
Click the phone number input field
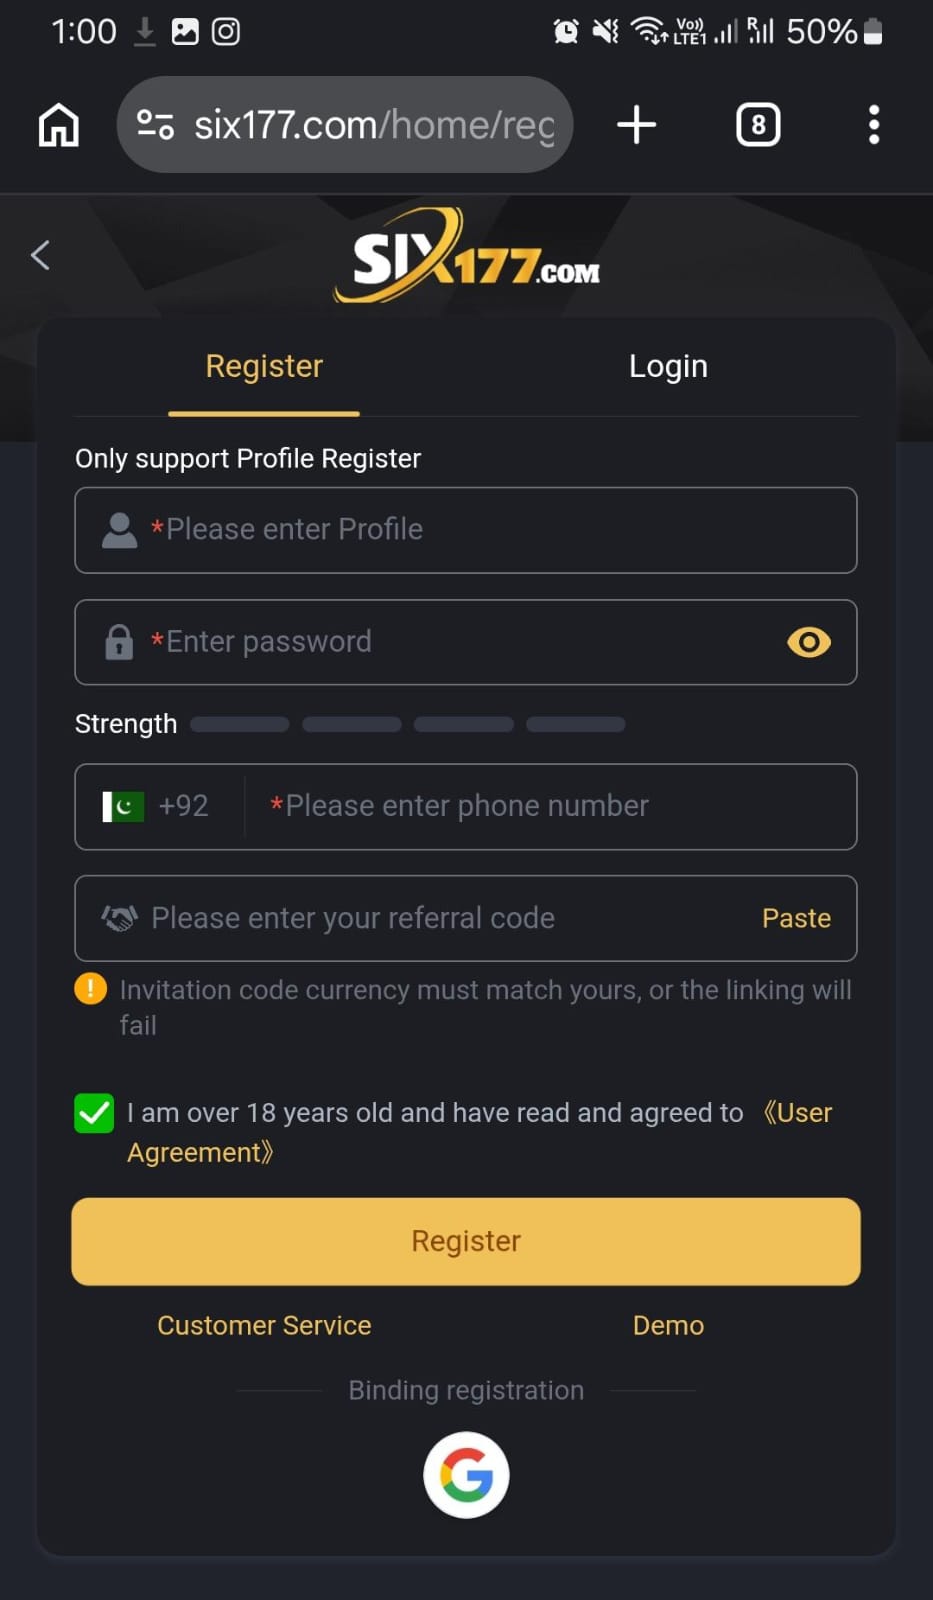tap(550, 806)
